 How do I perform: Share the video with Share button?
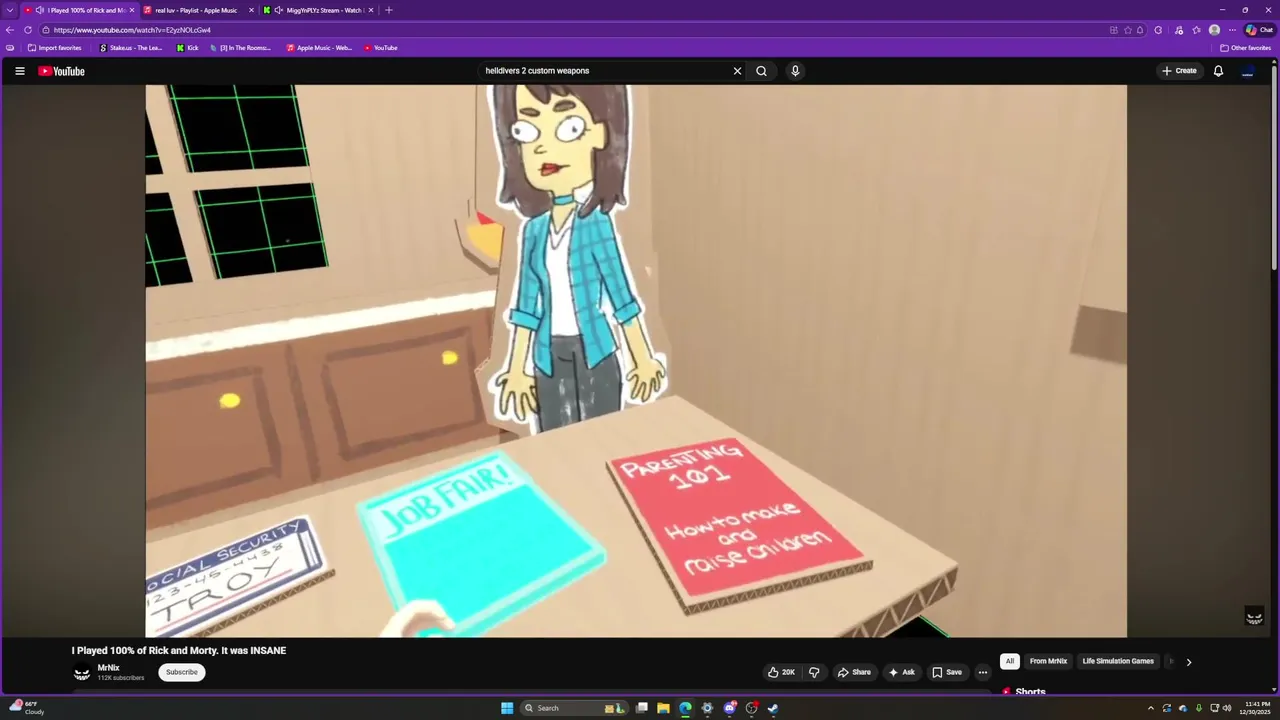(854, 672)
